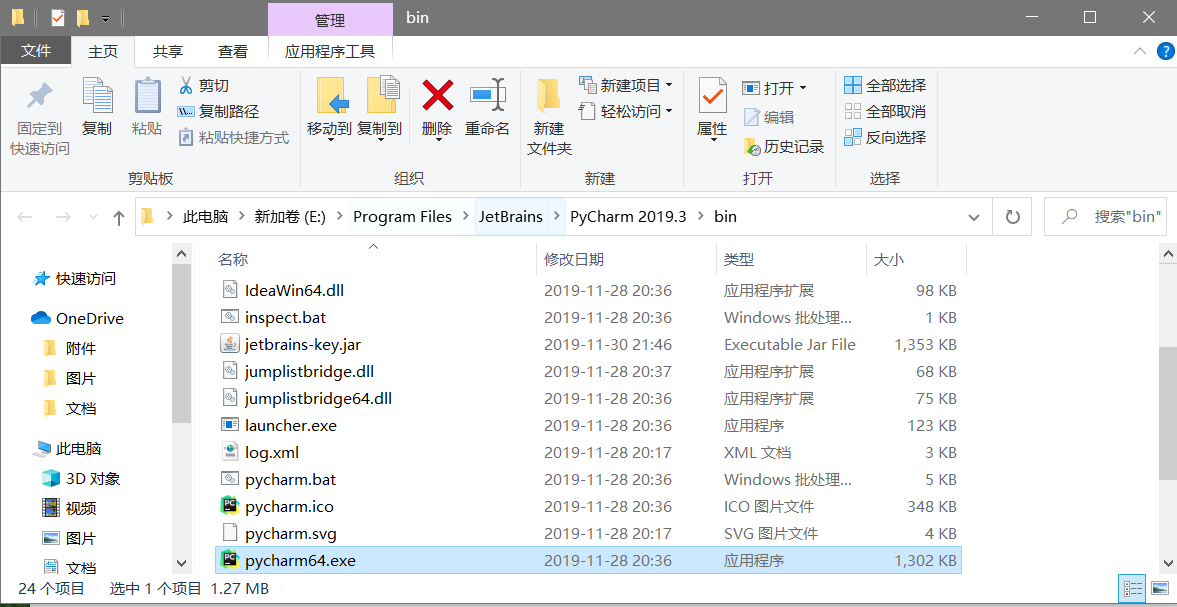Click the blue Help question-mark icon
Viewport: 1177px width, 607px height.
(x=1166, y=51)
